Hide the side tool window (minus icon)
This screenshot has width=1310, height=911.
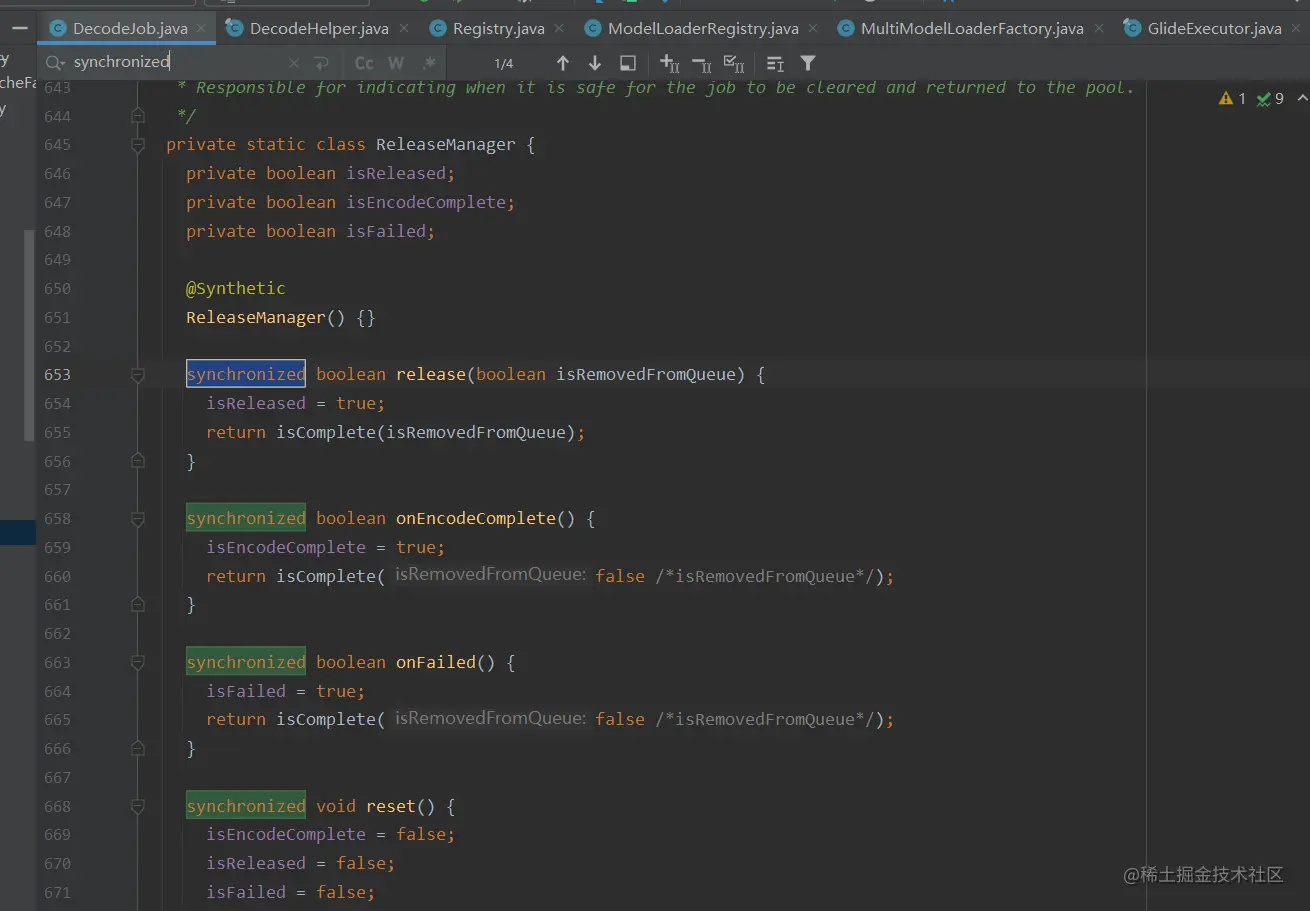(19, 28)
